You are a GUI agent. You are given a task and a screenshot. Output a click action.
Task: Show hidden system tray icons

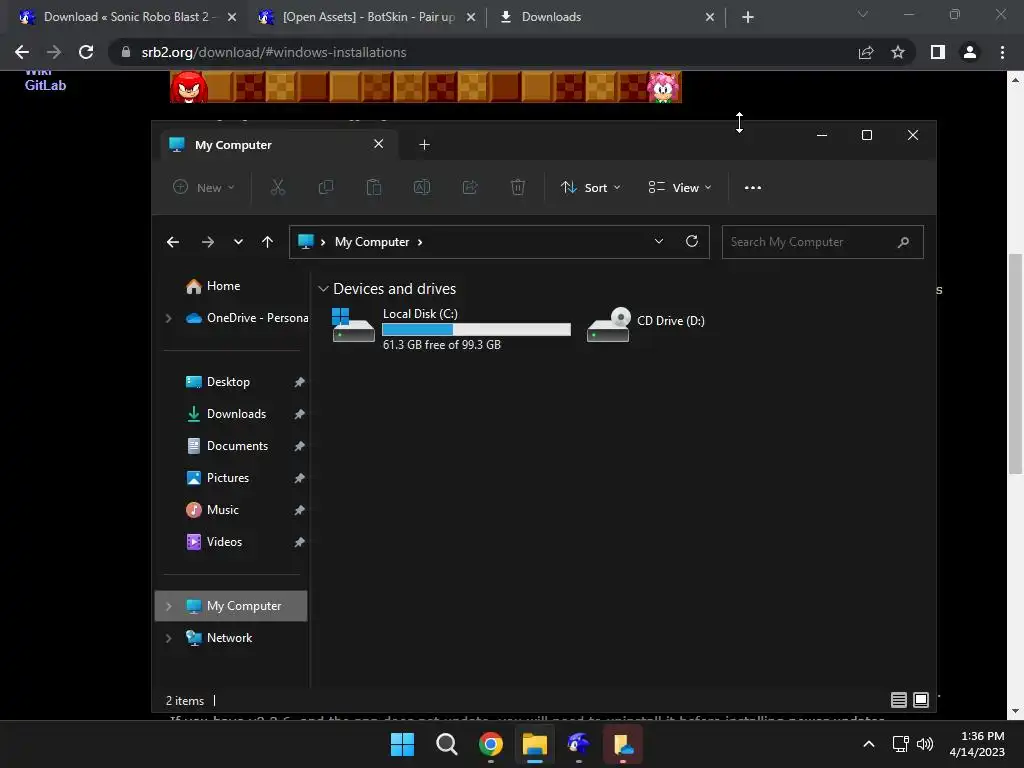(869, 744)
